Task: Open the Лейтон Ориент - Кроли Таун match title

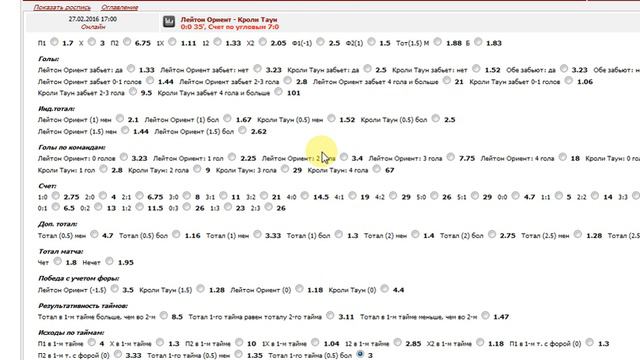Action: point(229,20)
